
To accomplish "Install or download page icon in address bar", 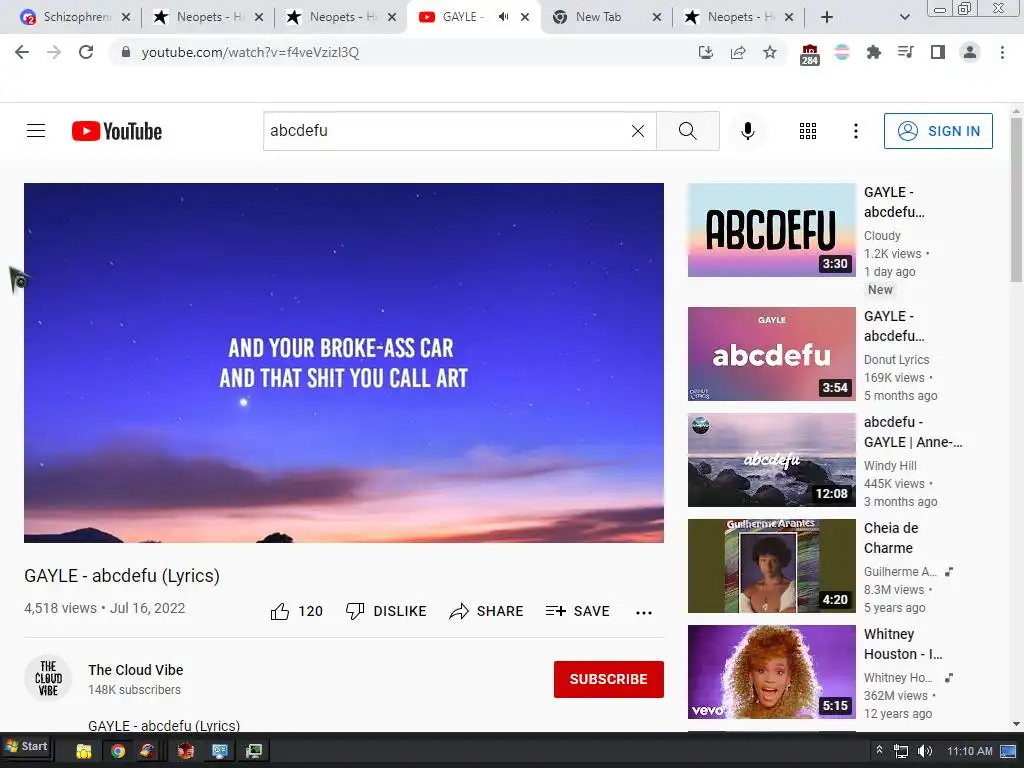I will [706, 52].
